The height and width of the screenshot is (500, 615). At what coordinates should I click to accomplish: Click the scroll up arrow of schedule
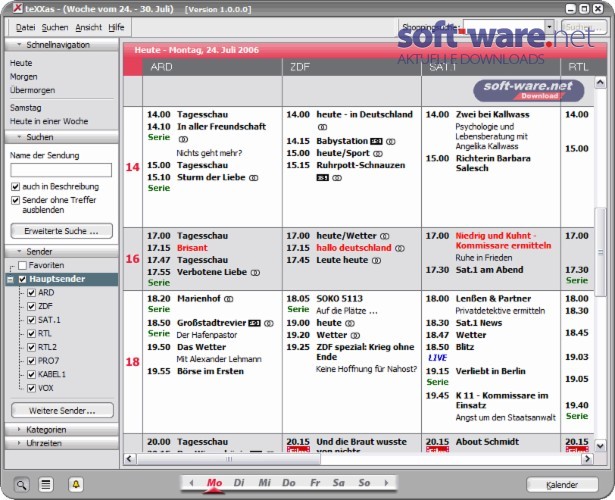pyautogui.click(x=600, y=82)
